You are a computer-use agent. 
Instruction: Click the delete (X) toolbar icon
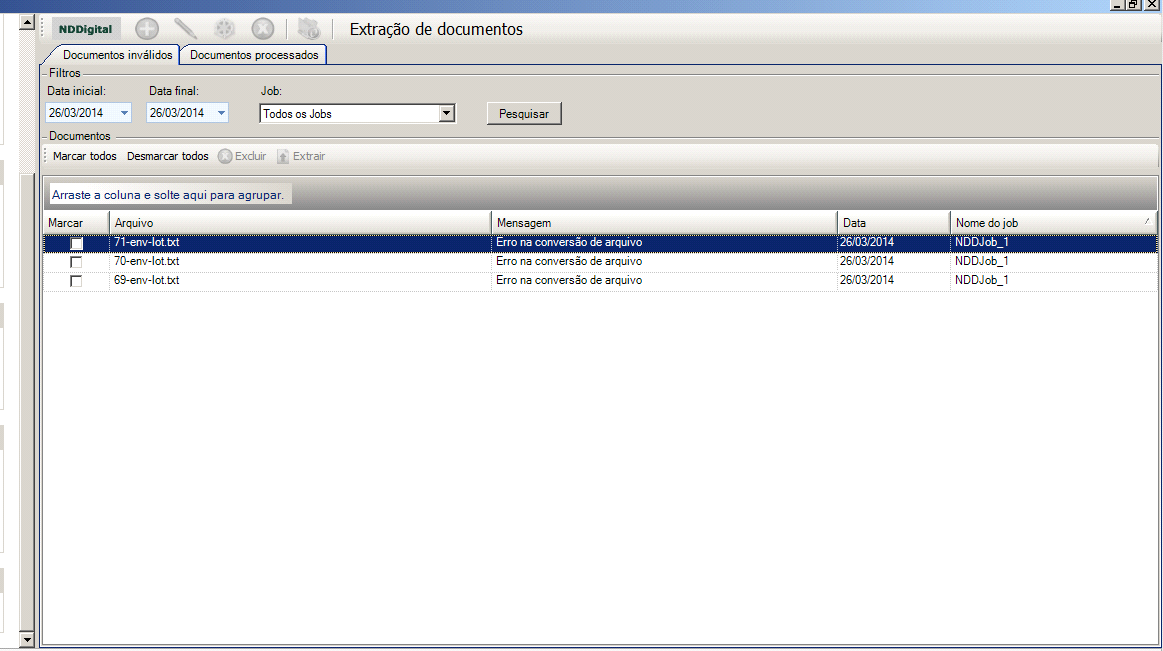(263, 29)
